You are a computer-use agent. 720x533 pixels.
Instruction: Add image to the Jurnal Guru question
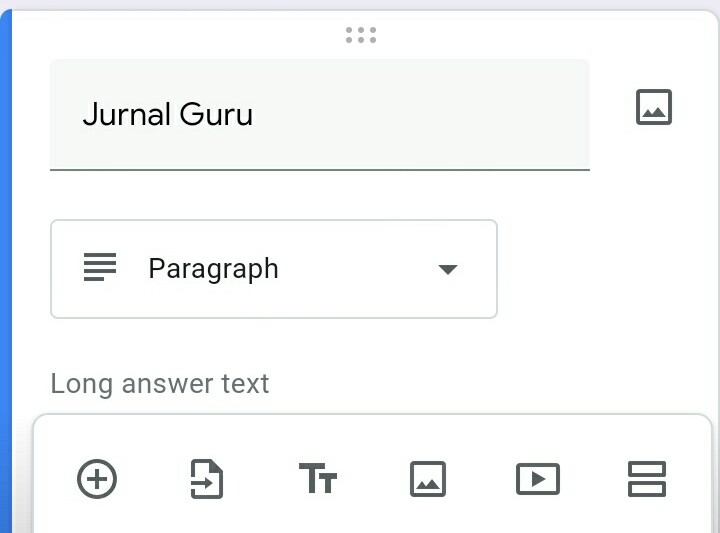tap(654, 107)
